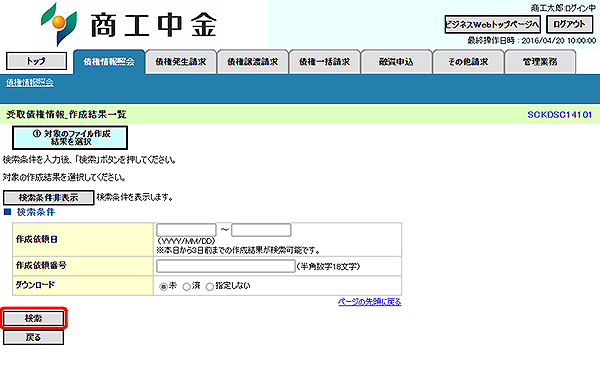Click the screen ID SCKDSC14101 text
Viewport: 600px width, 384px height.
(x=559, y=115)
